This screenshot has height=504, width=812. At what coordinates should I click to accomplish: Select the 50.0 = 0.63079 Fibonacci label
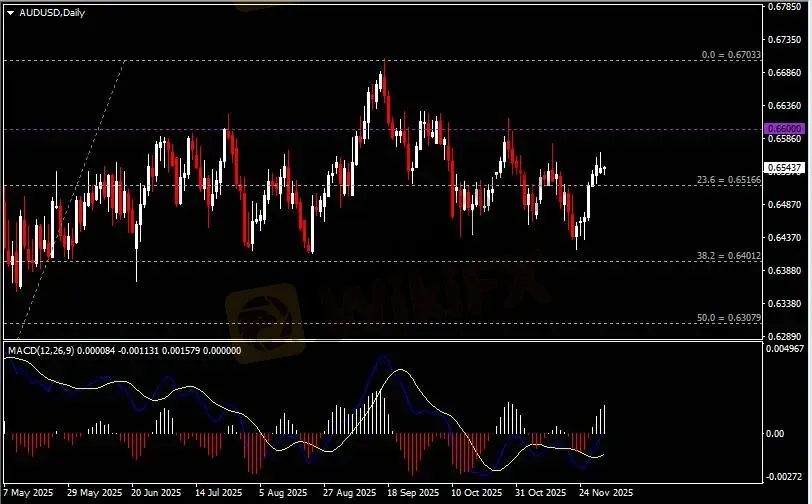coord(729,318)
